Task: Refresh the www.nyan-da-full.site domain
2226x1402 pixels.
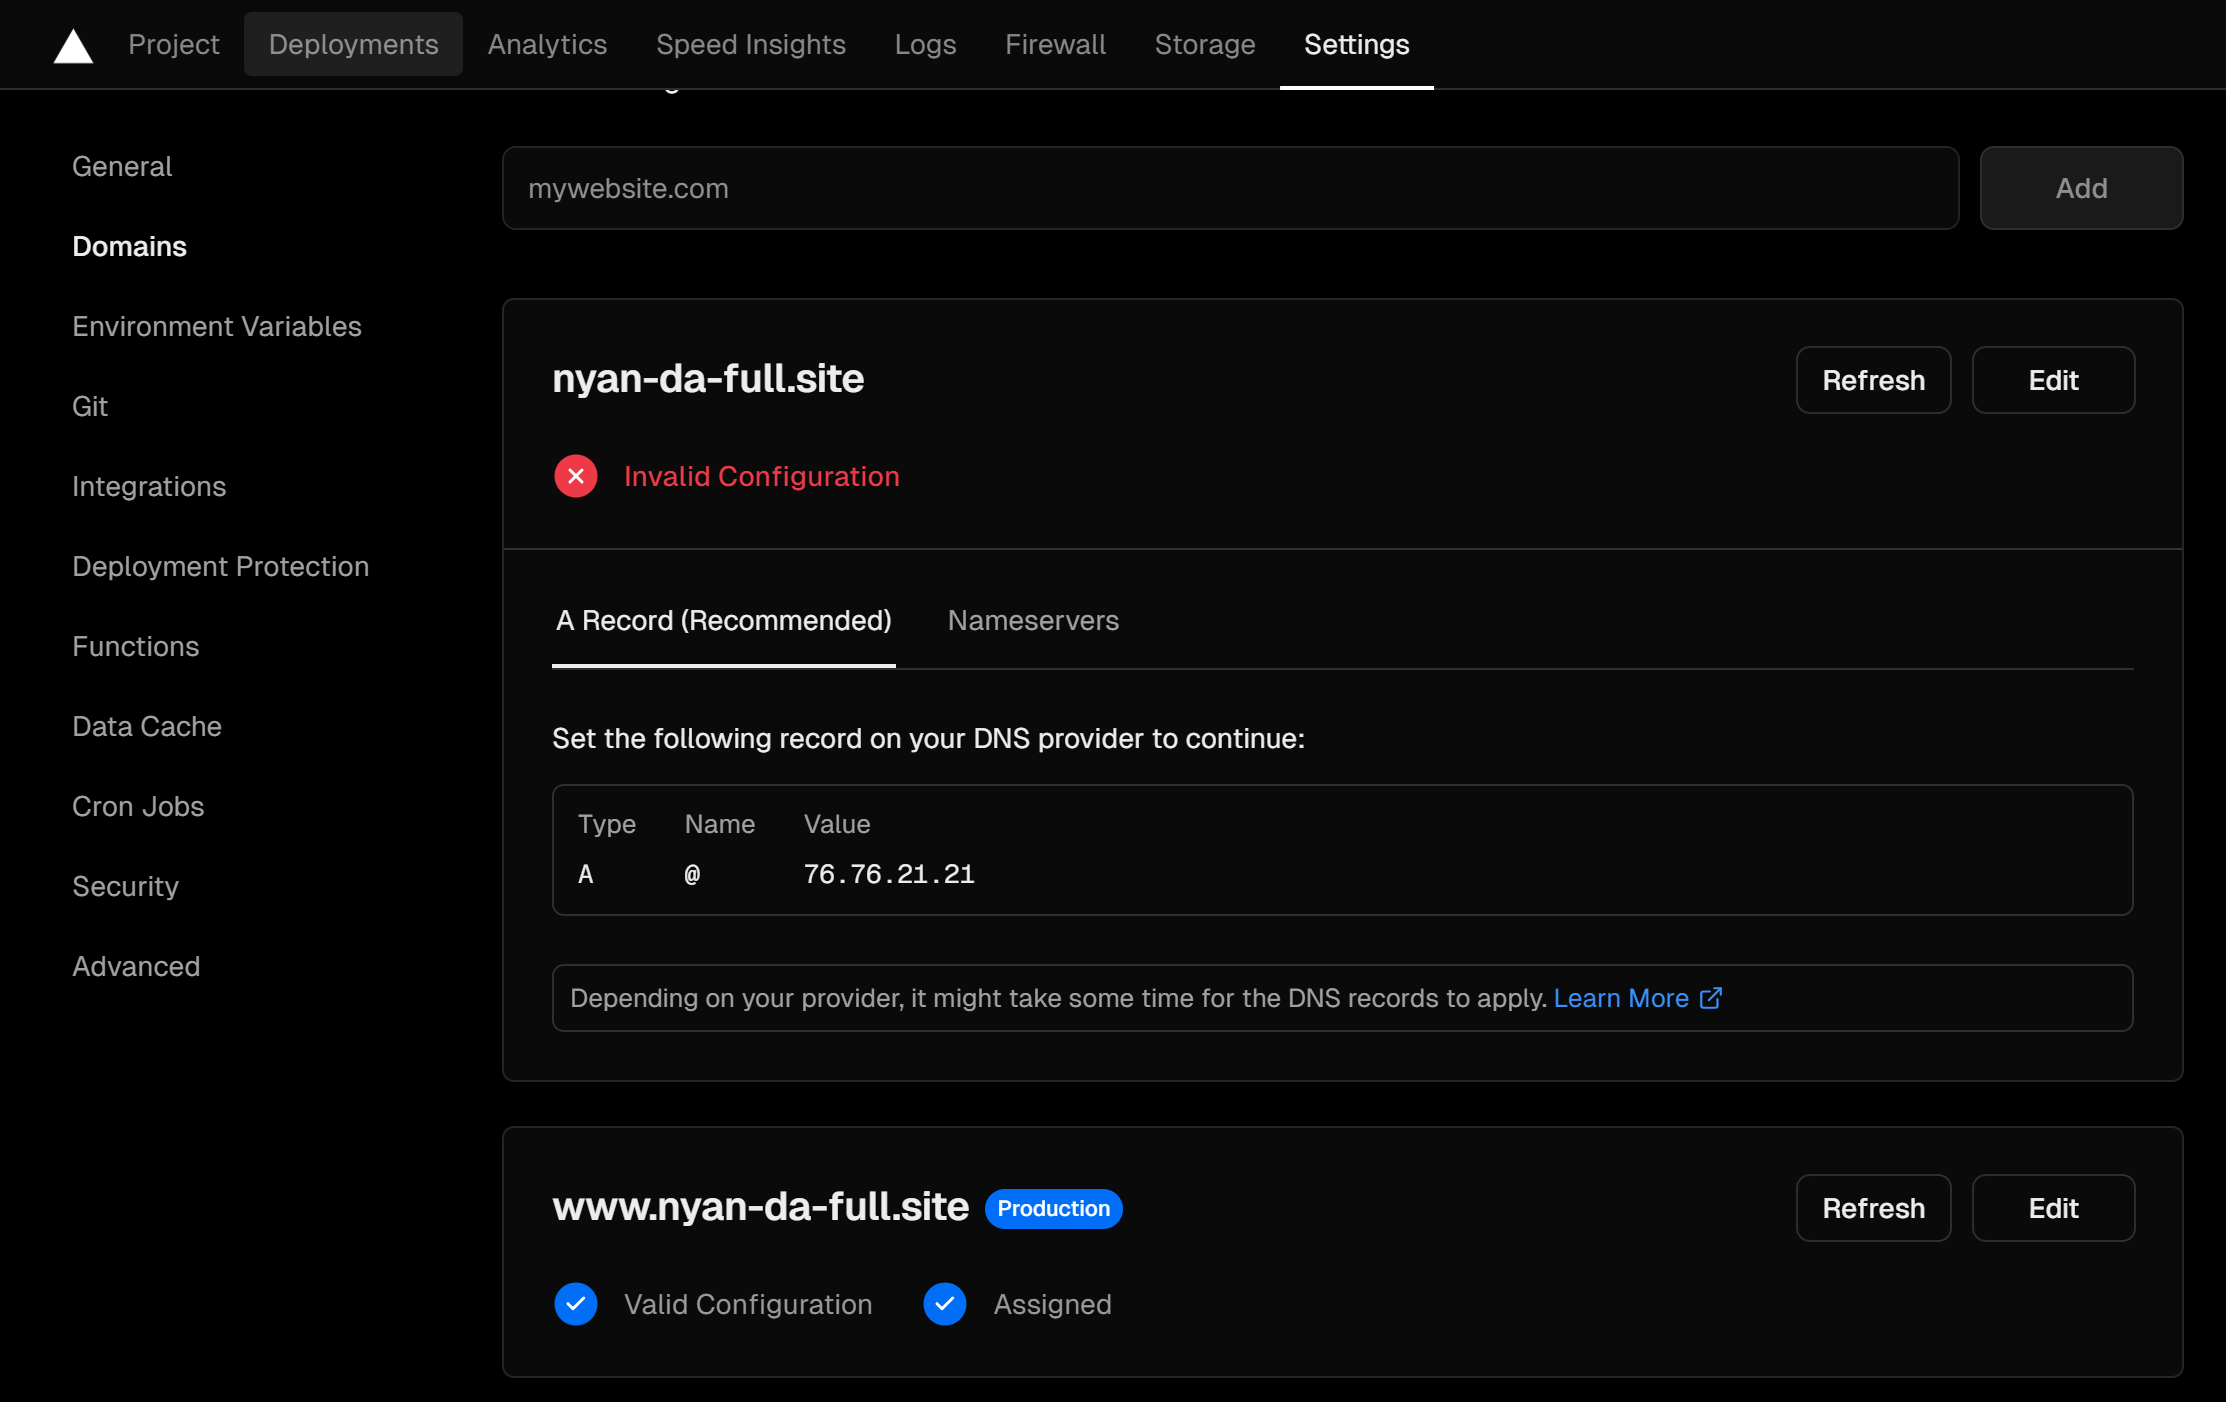Action: point(1873,1208)
